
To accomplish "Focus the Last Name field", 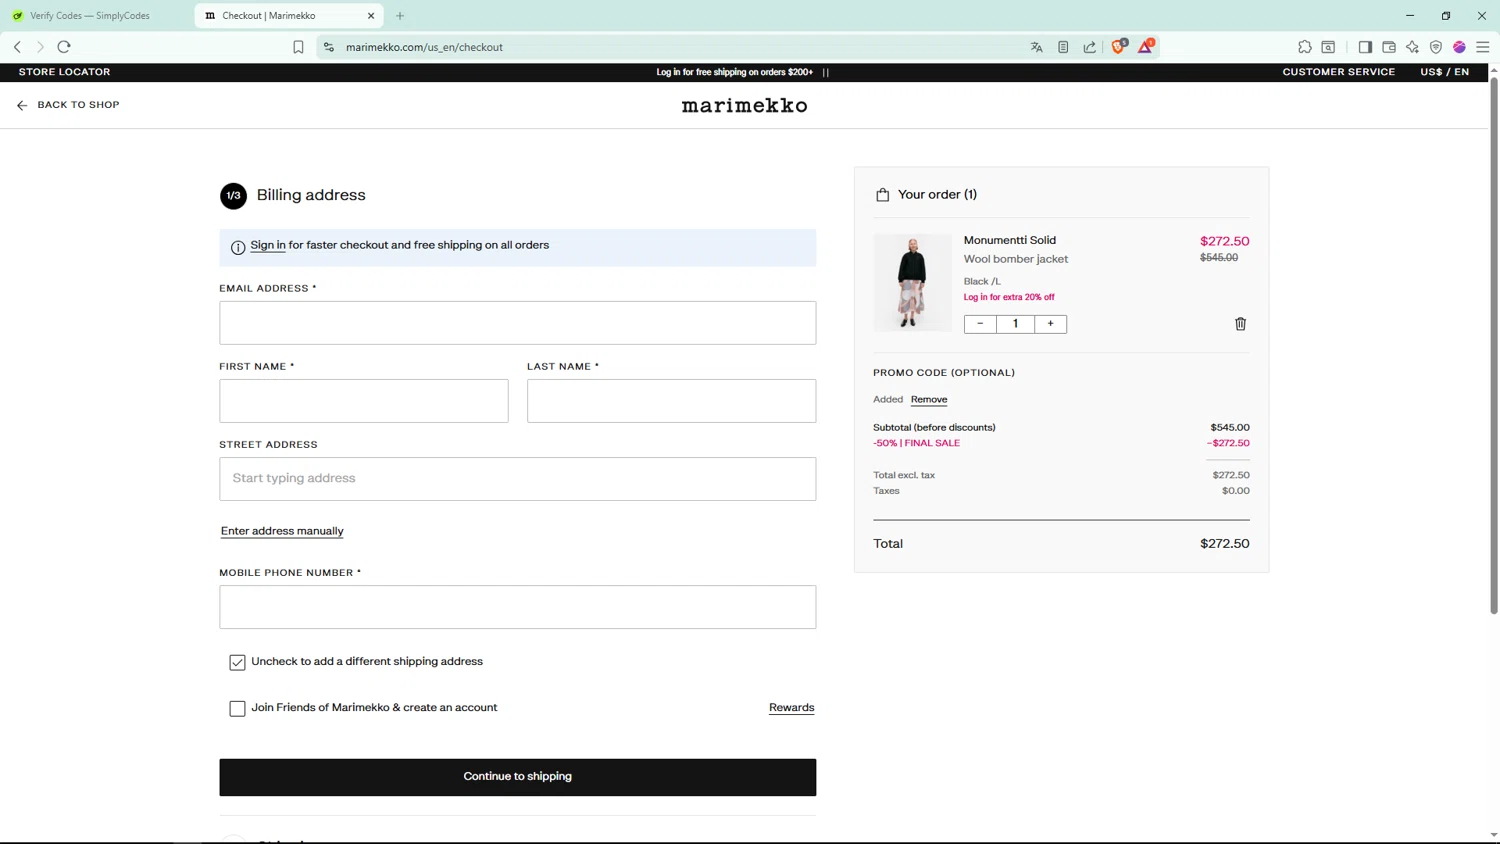I will pyautogui.click(x=671, y=401).
